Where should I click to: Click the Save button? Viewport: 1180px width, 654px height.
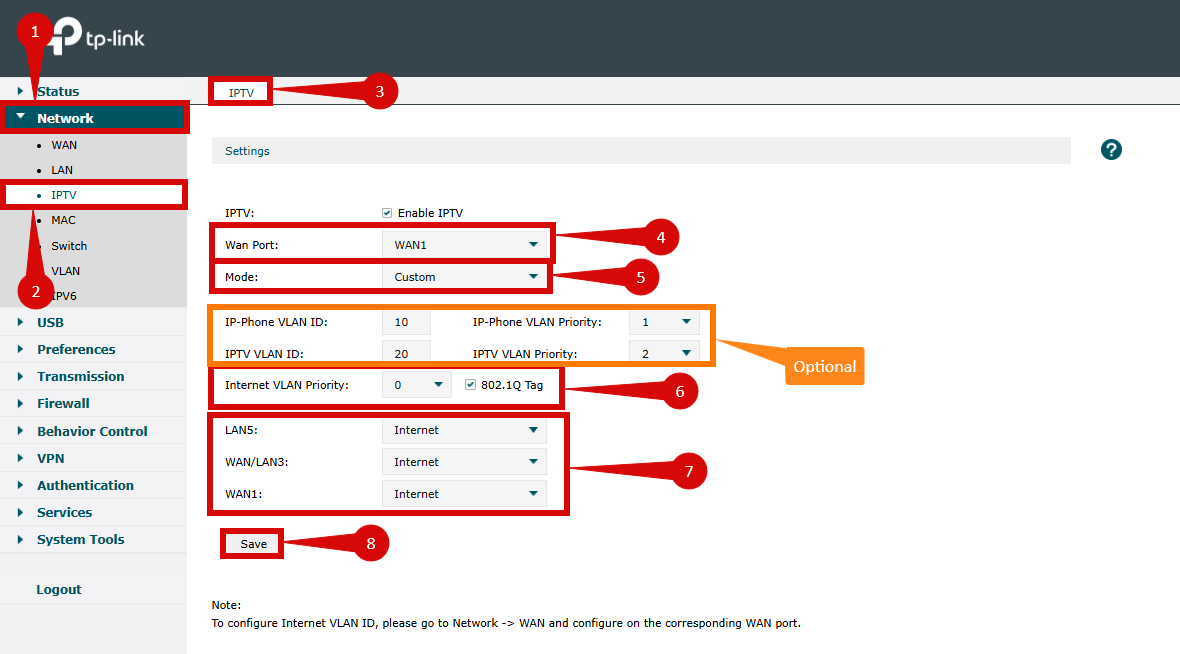(253, 544)
